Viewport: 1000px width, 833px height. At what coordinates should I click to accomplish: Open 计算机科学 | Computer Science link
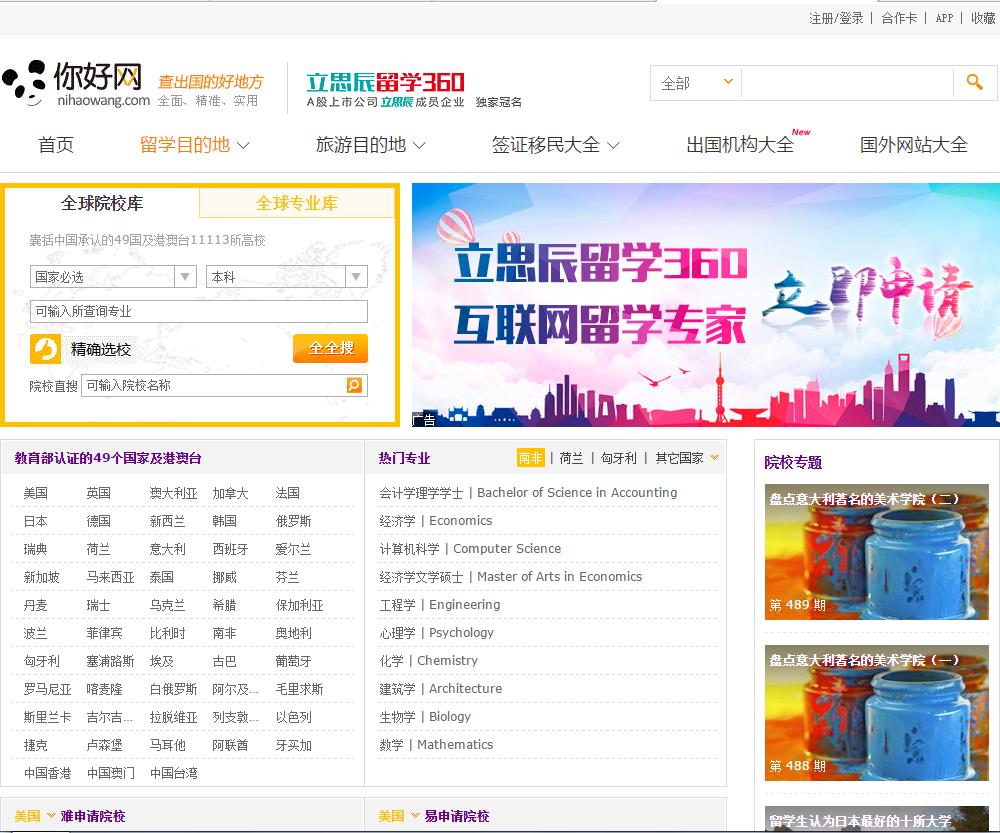tap(470, 549)
